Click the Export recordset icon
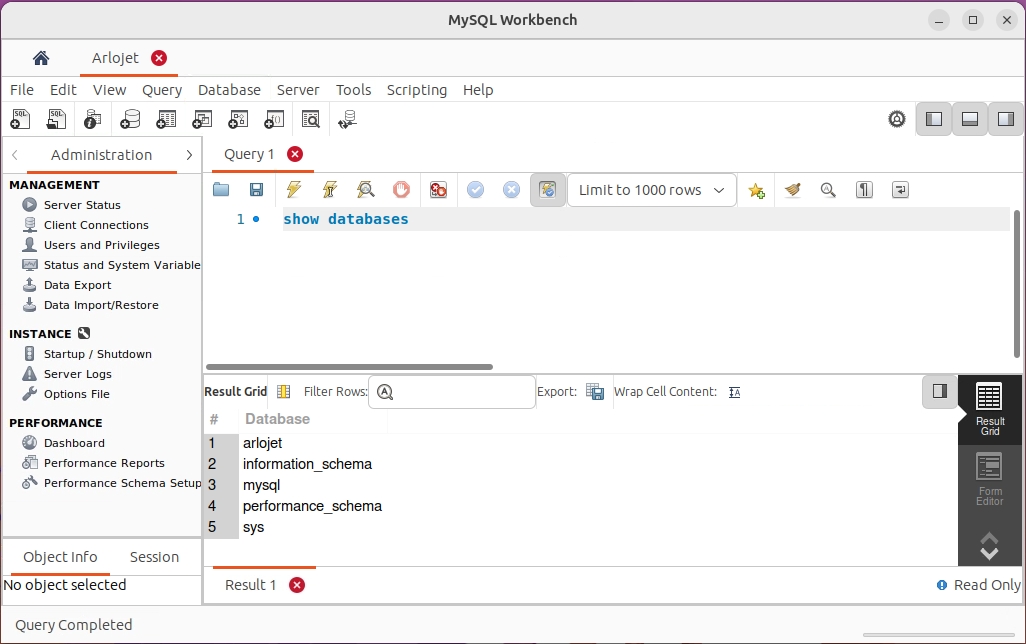 pyautogui.click(x=595, y=392)
